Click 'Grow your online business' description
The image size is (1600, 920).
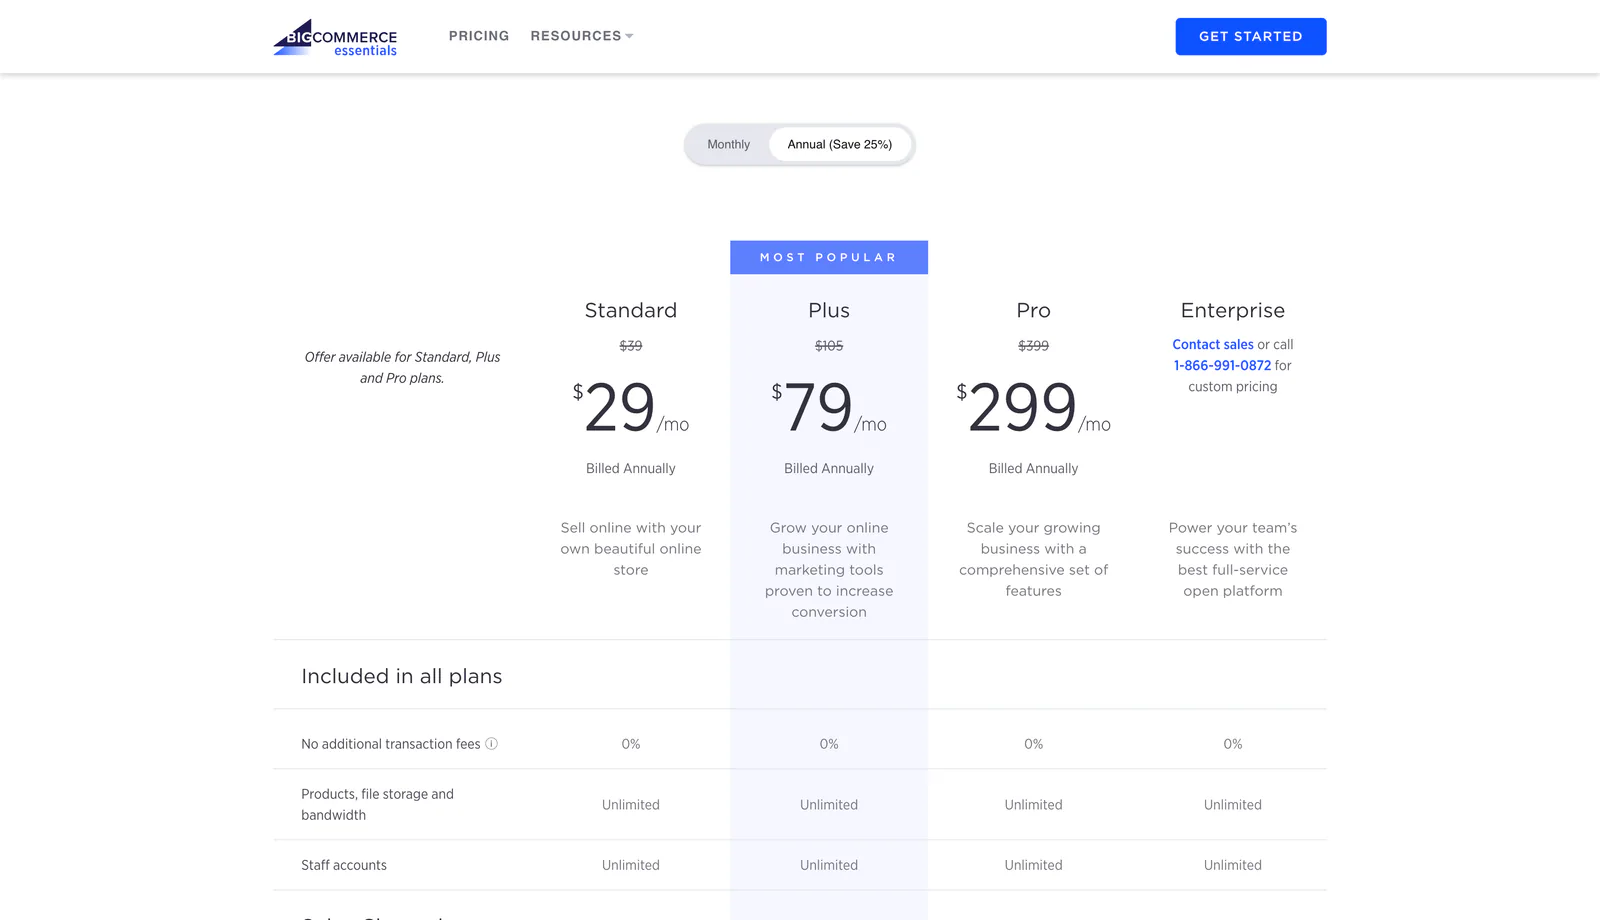click(x=829, y=570)
